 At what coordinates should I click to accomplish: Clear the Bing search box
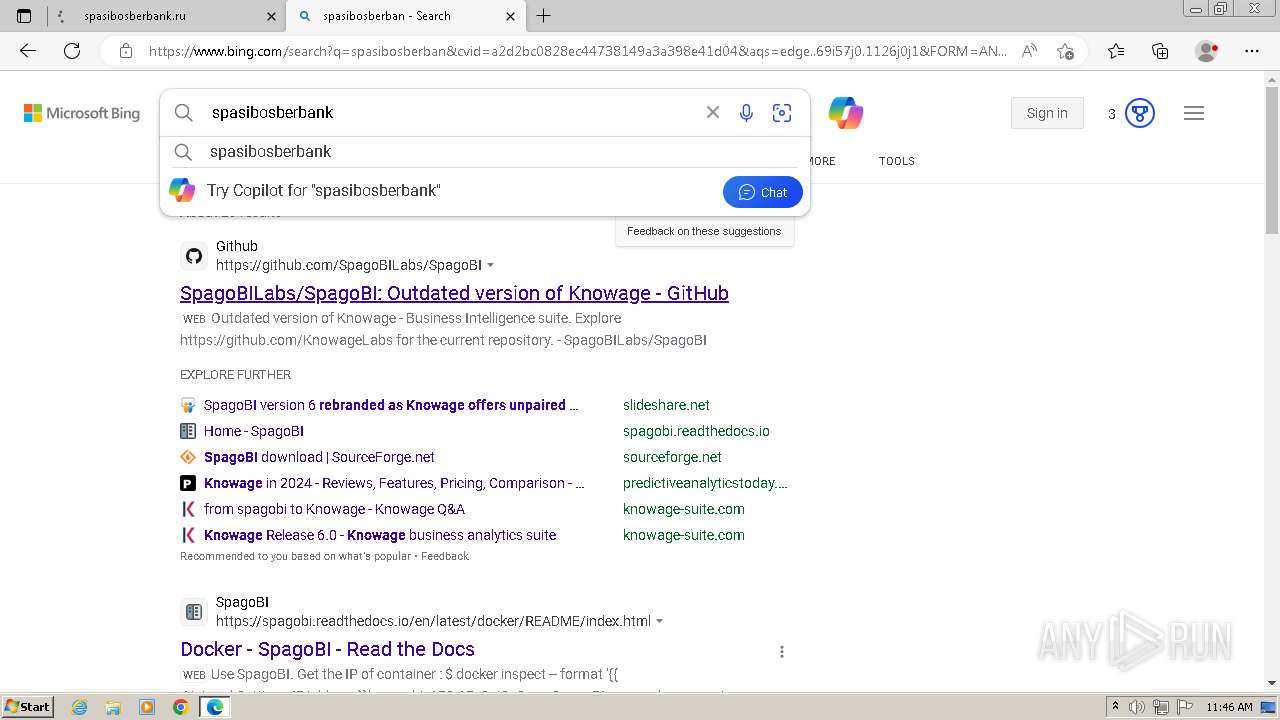coord(713,112)
